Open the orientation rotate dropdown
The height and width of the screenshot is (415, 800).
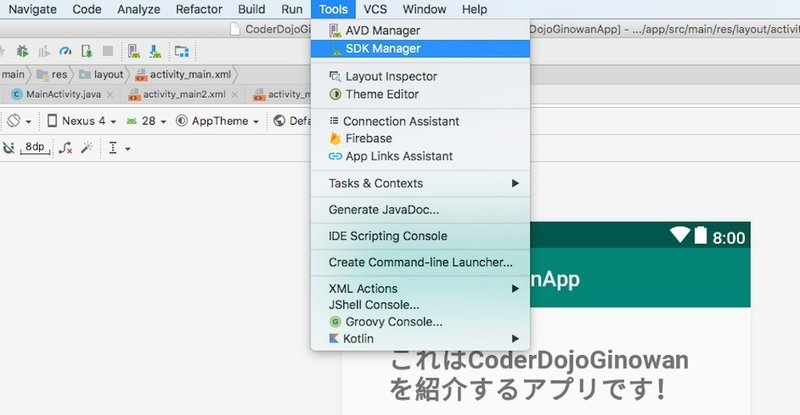(19, 121)
